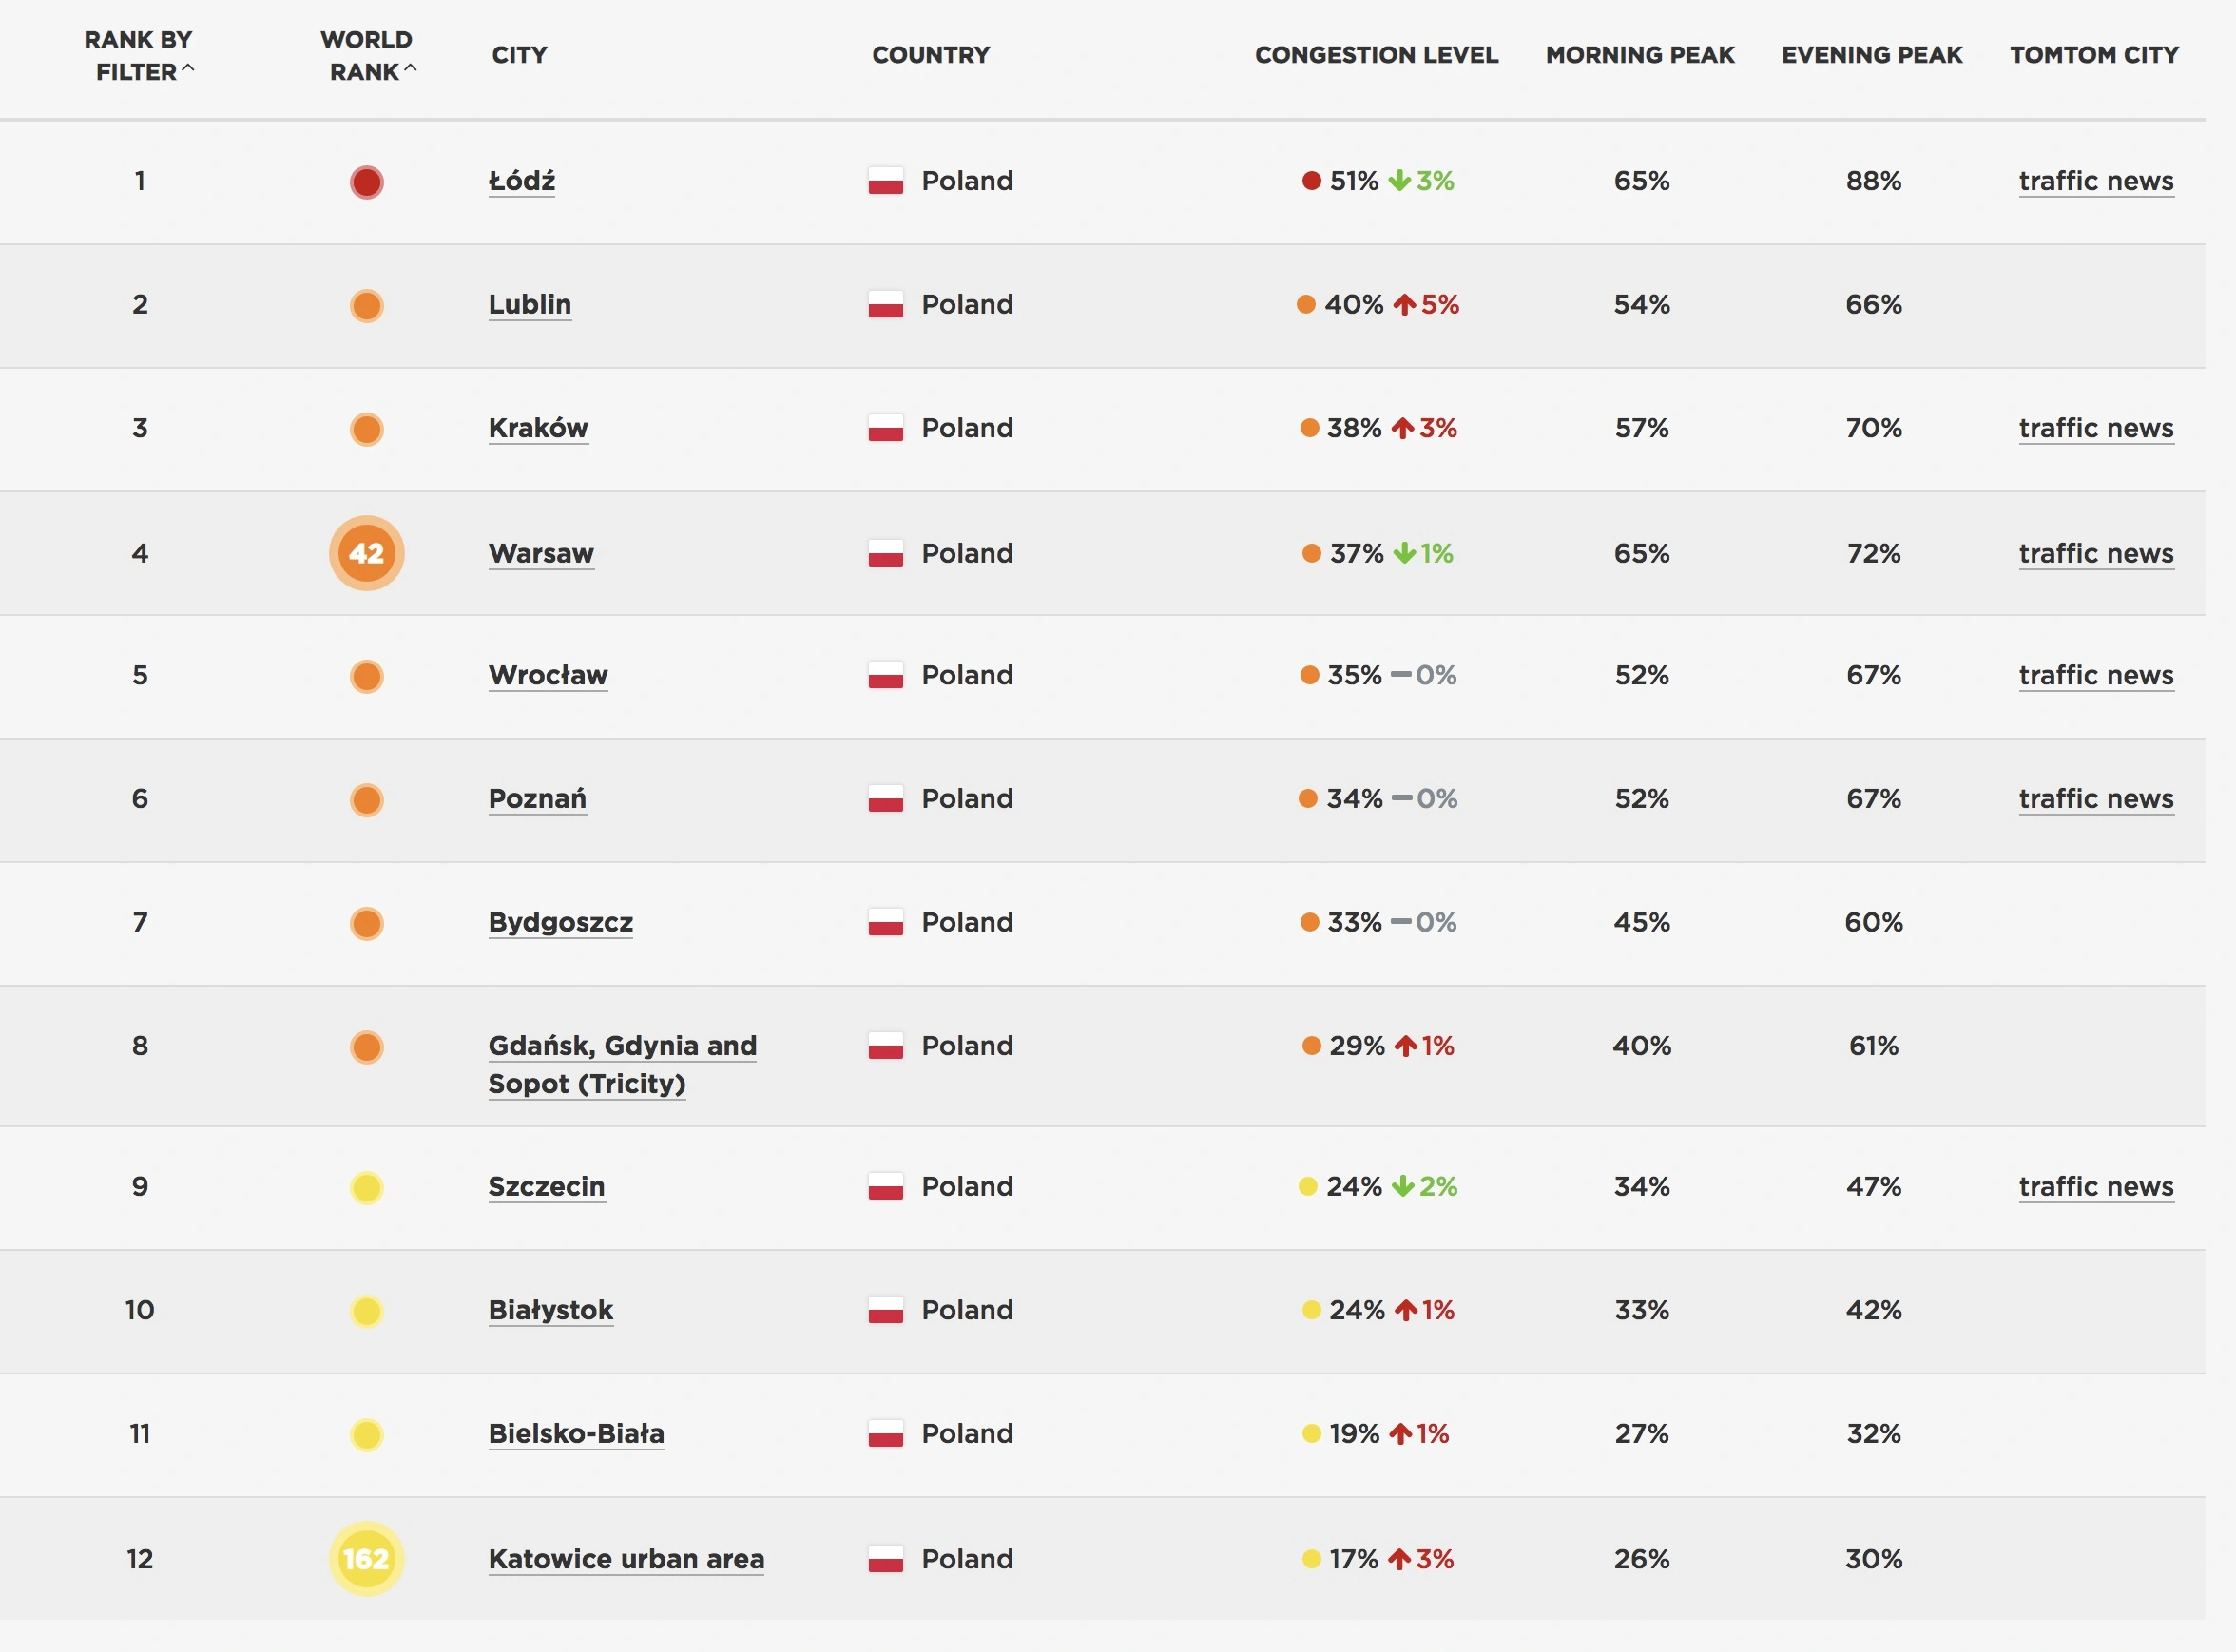Open the Bielsko-Biała city link
Image resolution: width=2236 pixels, height=1652 pixels.
click(576, 1433)
